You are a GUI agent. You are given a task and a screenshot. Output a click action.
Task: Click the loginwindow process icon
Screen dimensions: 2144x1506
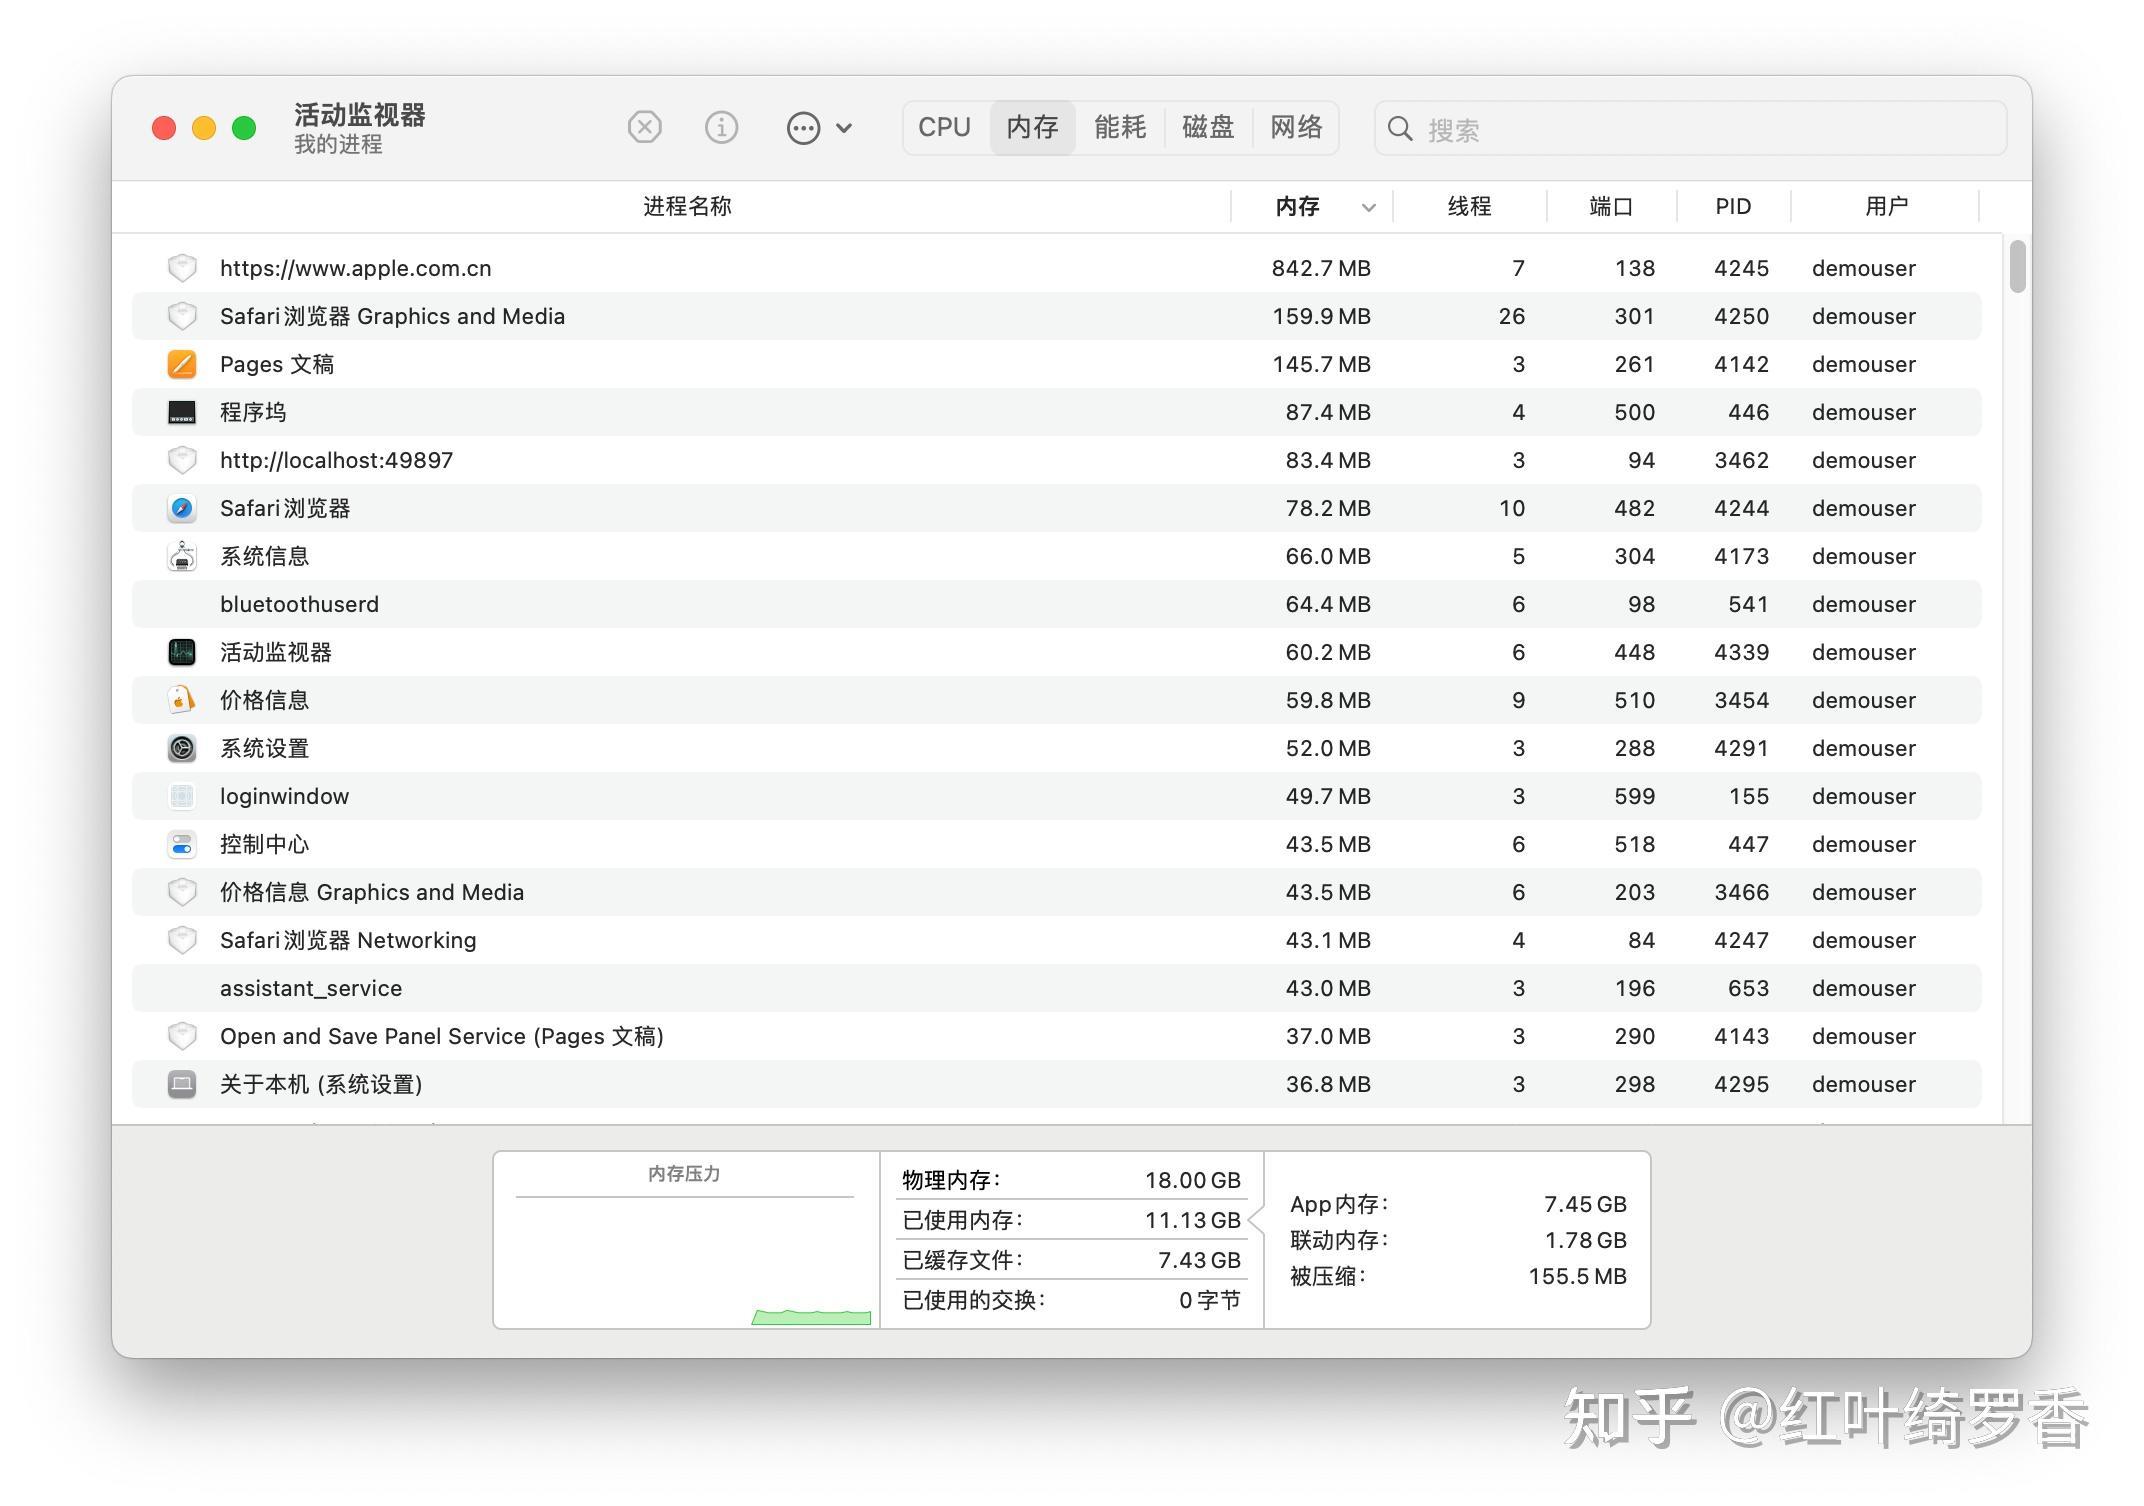tap(181, 796)
